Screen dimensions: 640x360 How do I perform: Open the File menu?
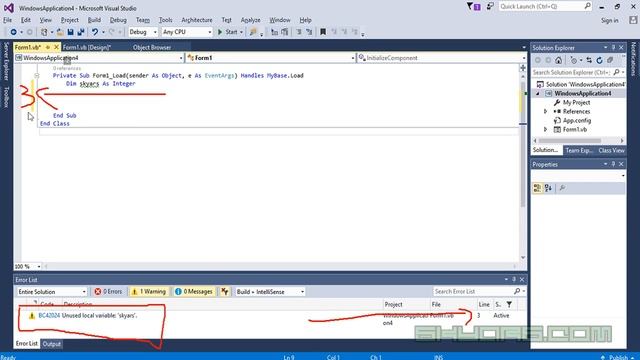(x=7, y=20)
